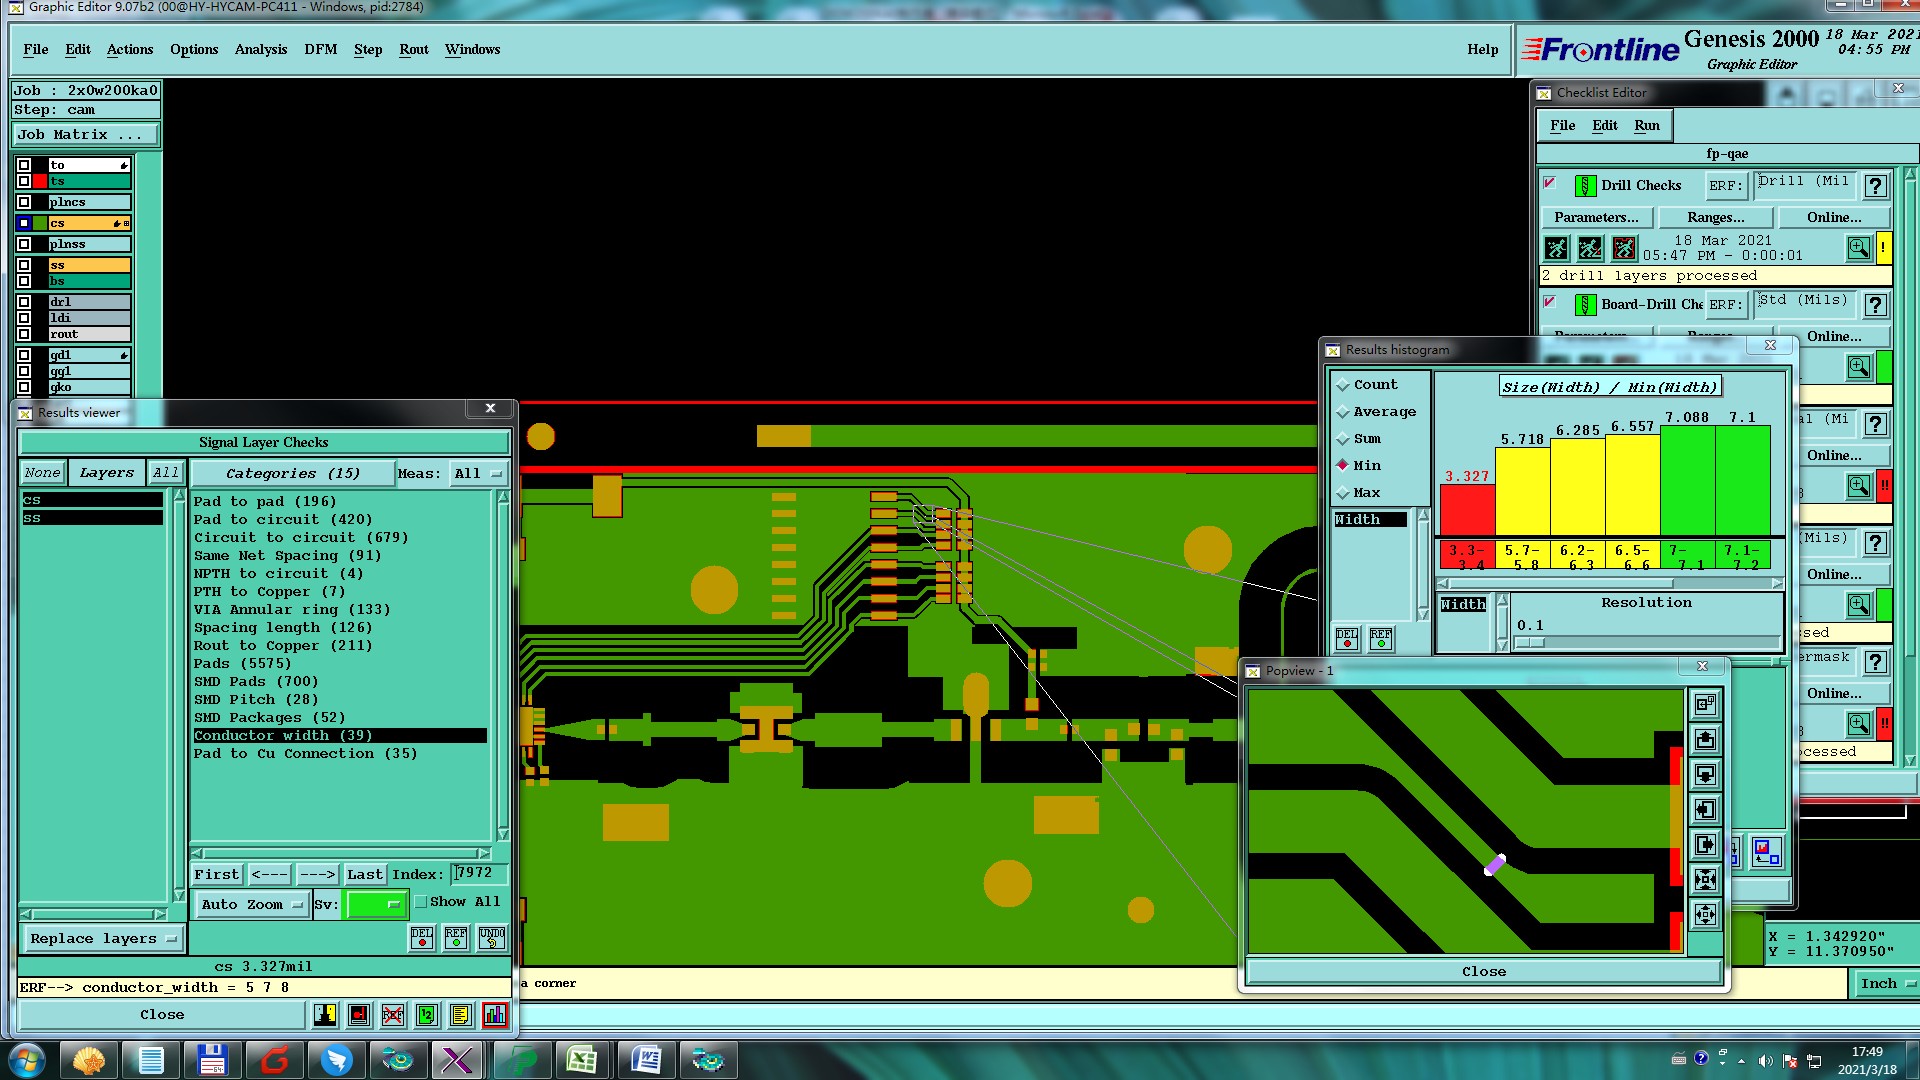The height and width of the screenshot is (1080, 1920).
Task: Click the green '12' numbered icon in Results viewer
Action: pyautogui.click(x=427, y=1015)
